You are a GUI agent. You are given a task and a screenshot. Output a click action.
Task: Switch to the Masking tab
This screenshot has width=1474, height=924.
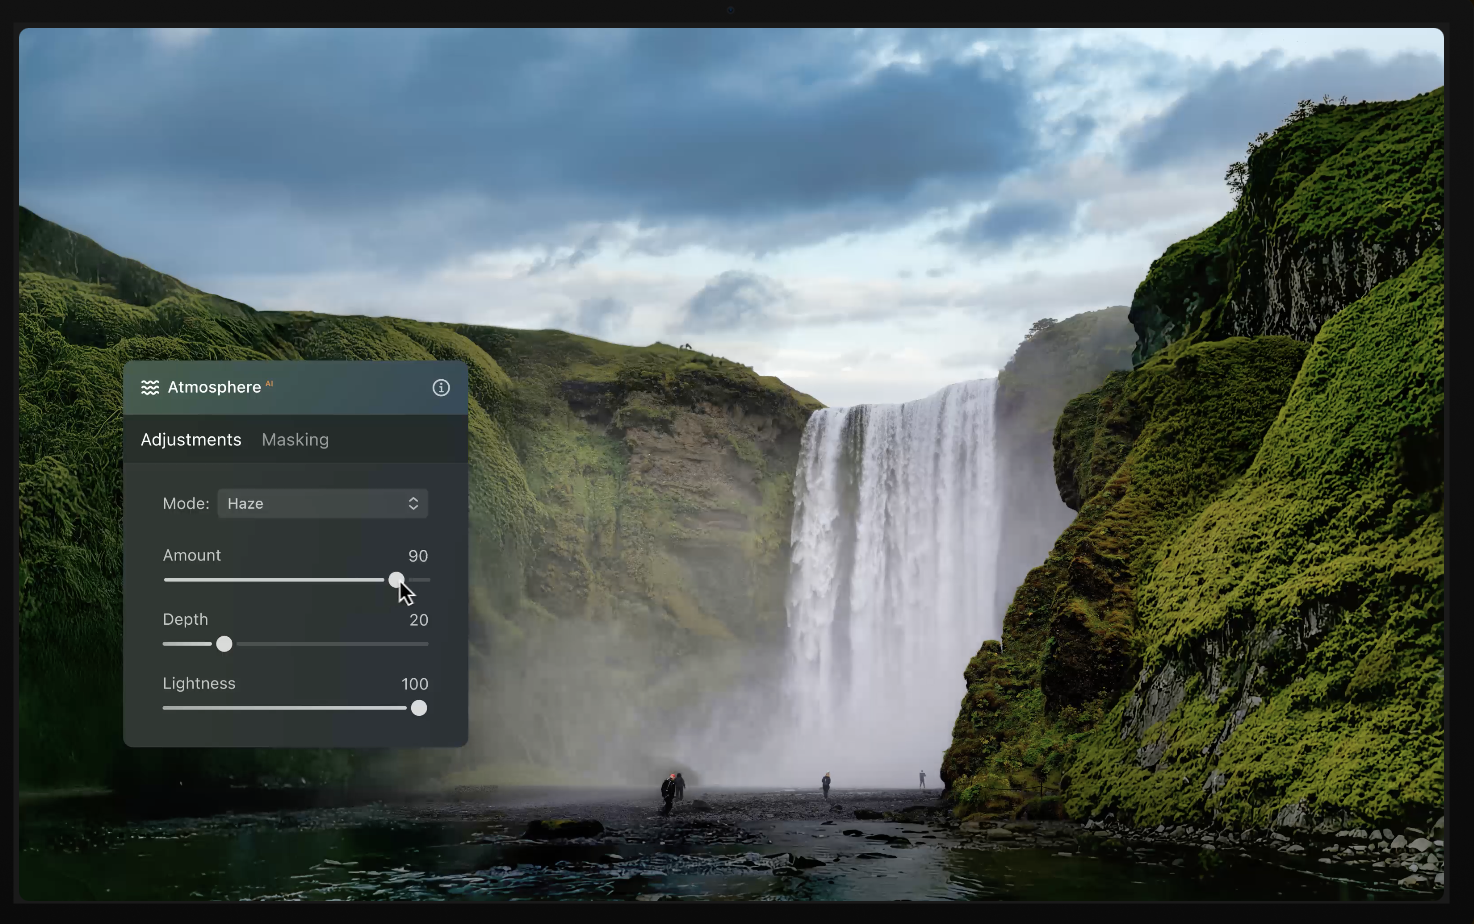coord(295,440)
